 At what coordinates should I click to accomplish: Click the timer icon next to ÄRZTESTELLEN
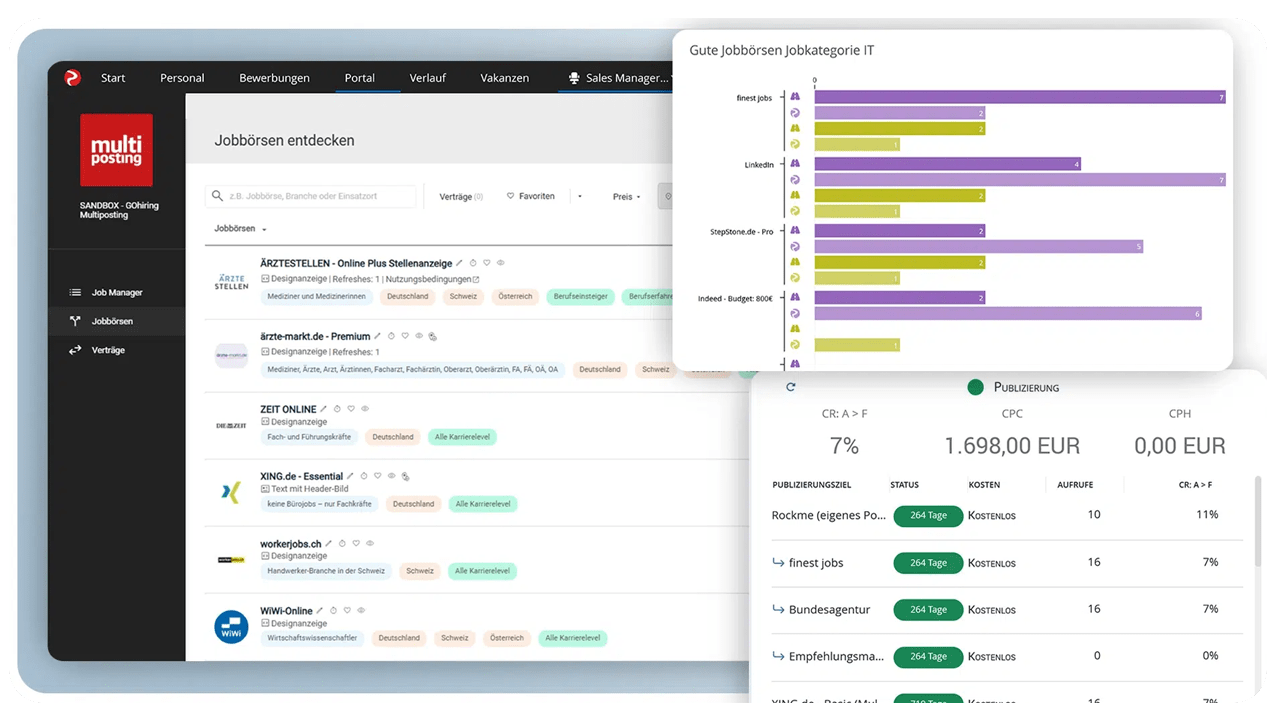[x=473, y=263]
